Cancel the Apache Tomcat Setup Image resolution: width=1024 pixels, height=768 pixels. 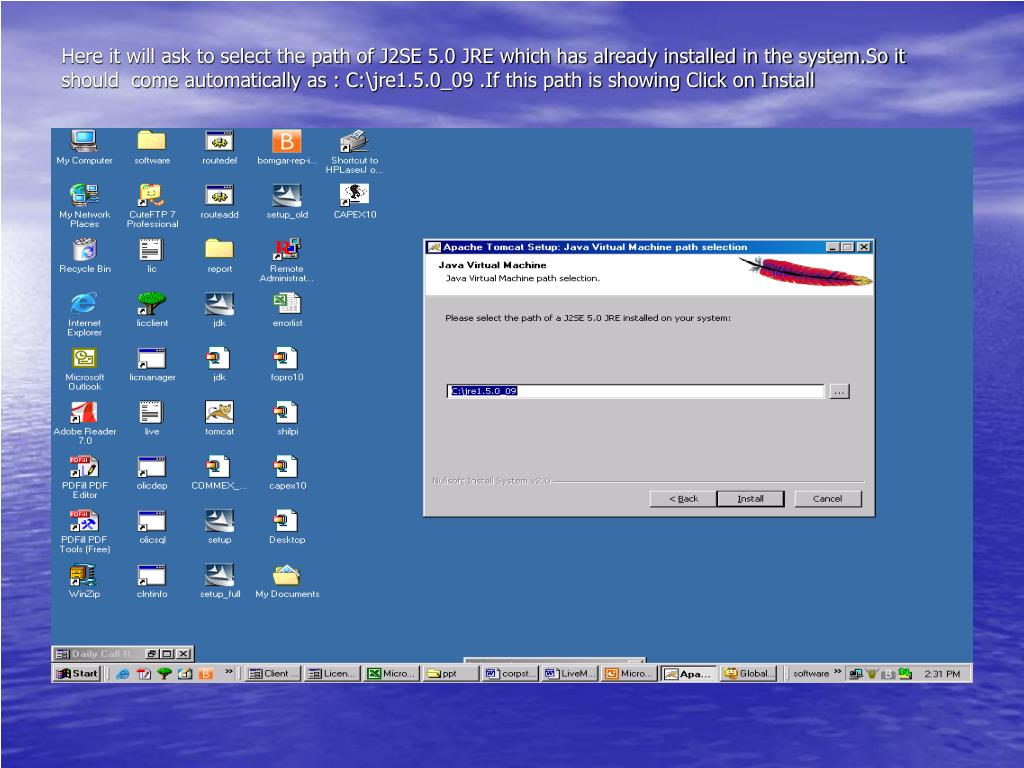tap(827, 498)
